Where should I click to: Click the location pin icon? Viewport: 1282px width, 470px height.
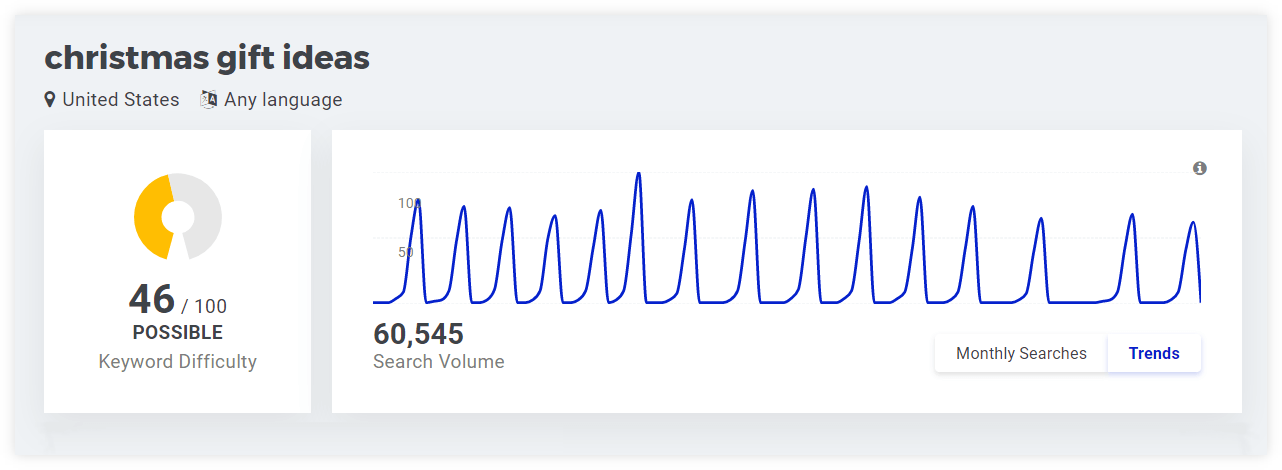point(50,100)
